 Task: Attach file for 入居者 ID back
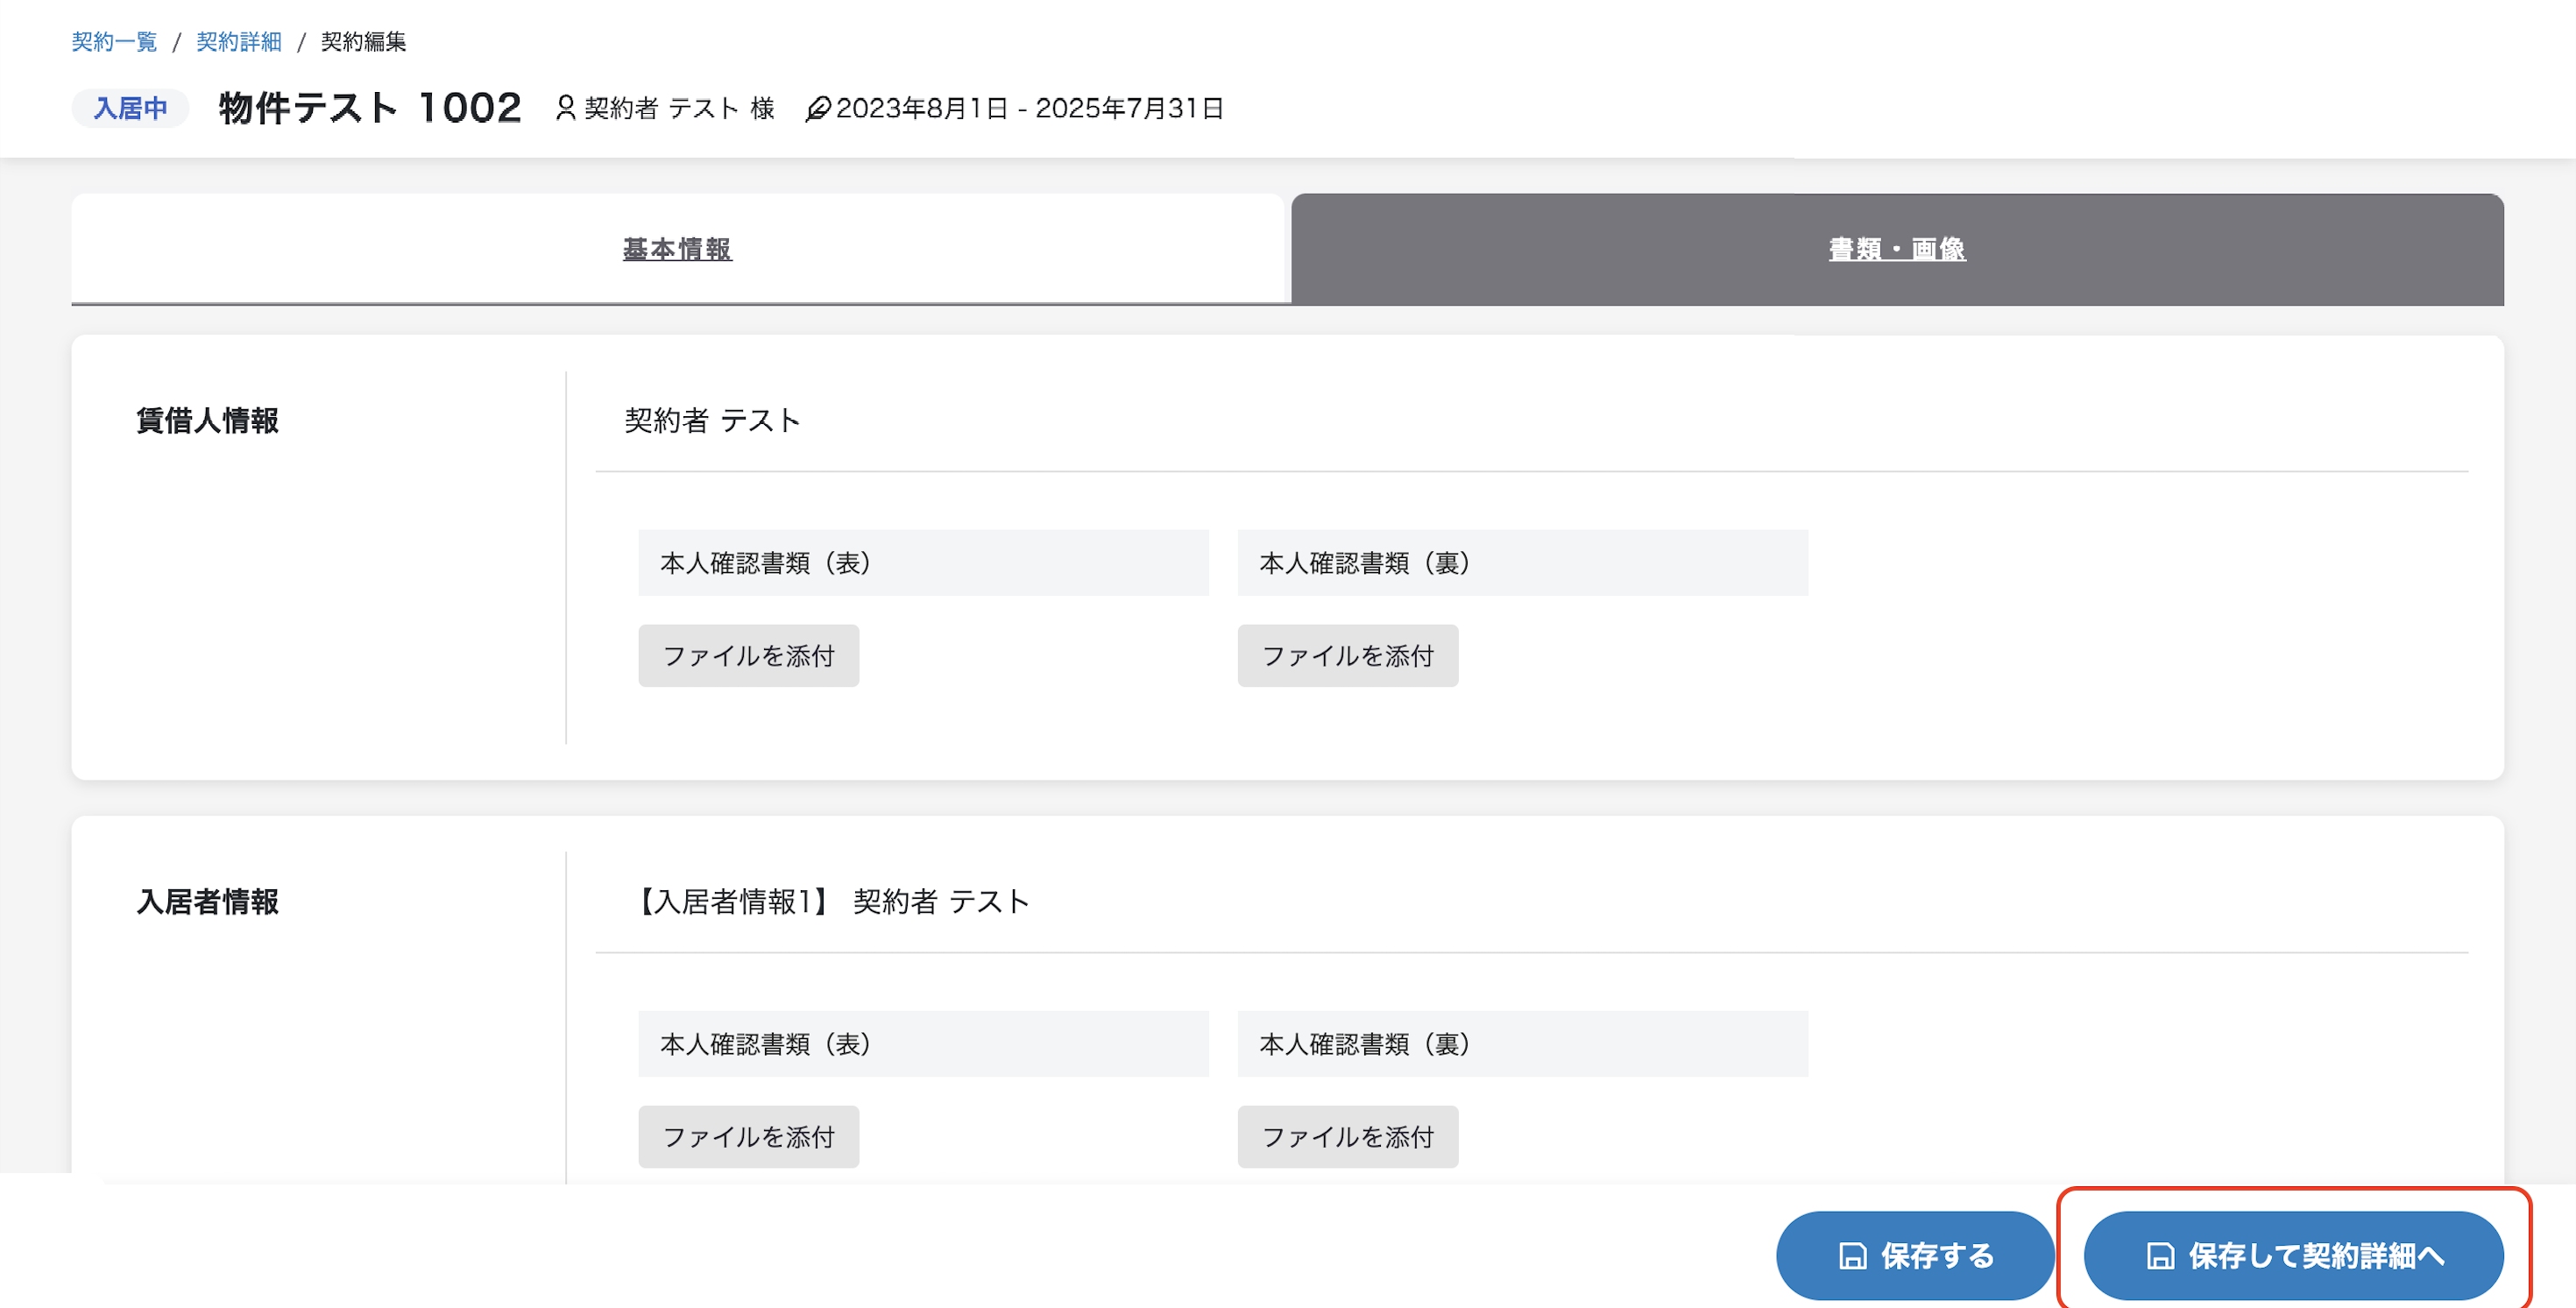pos(1347,1137)
